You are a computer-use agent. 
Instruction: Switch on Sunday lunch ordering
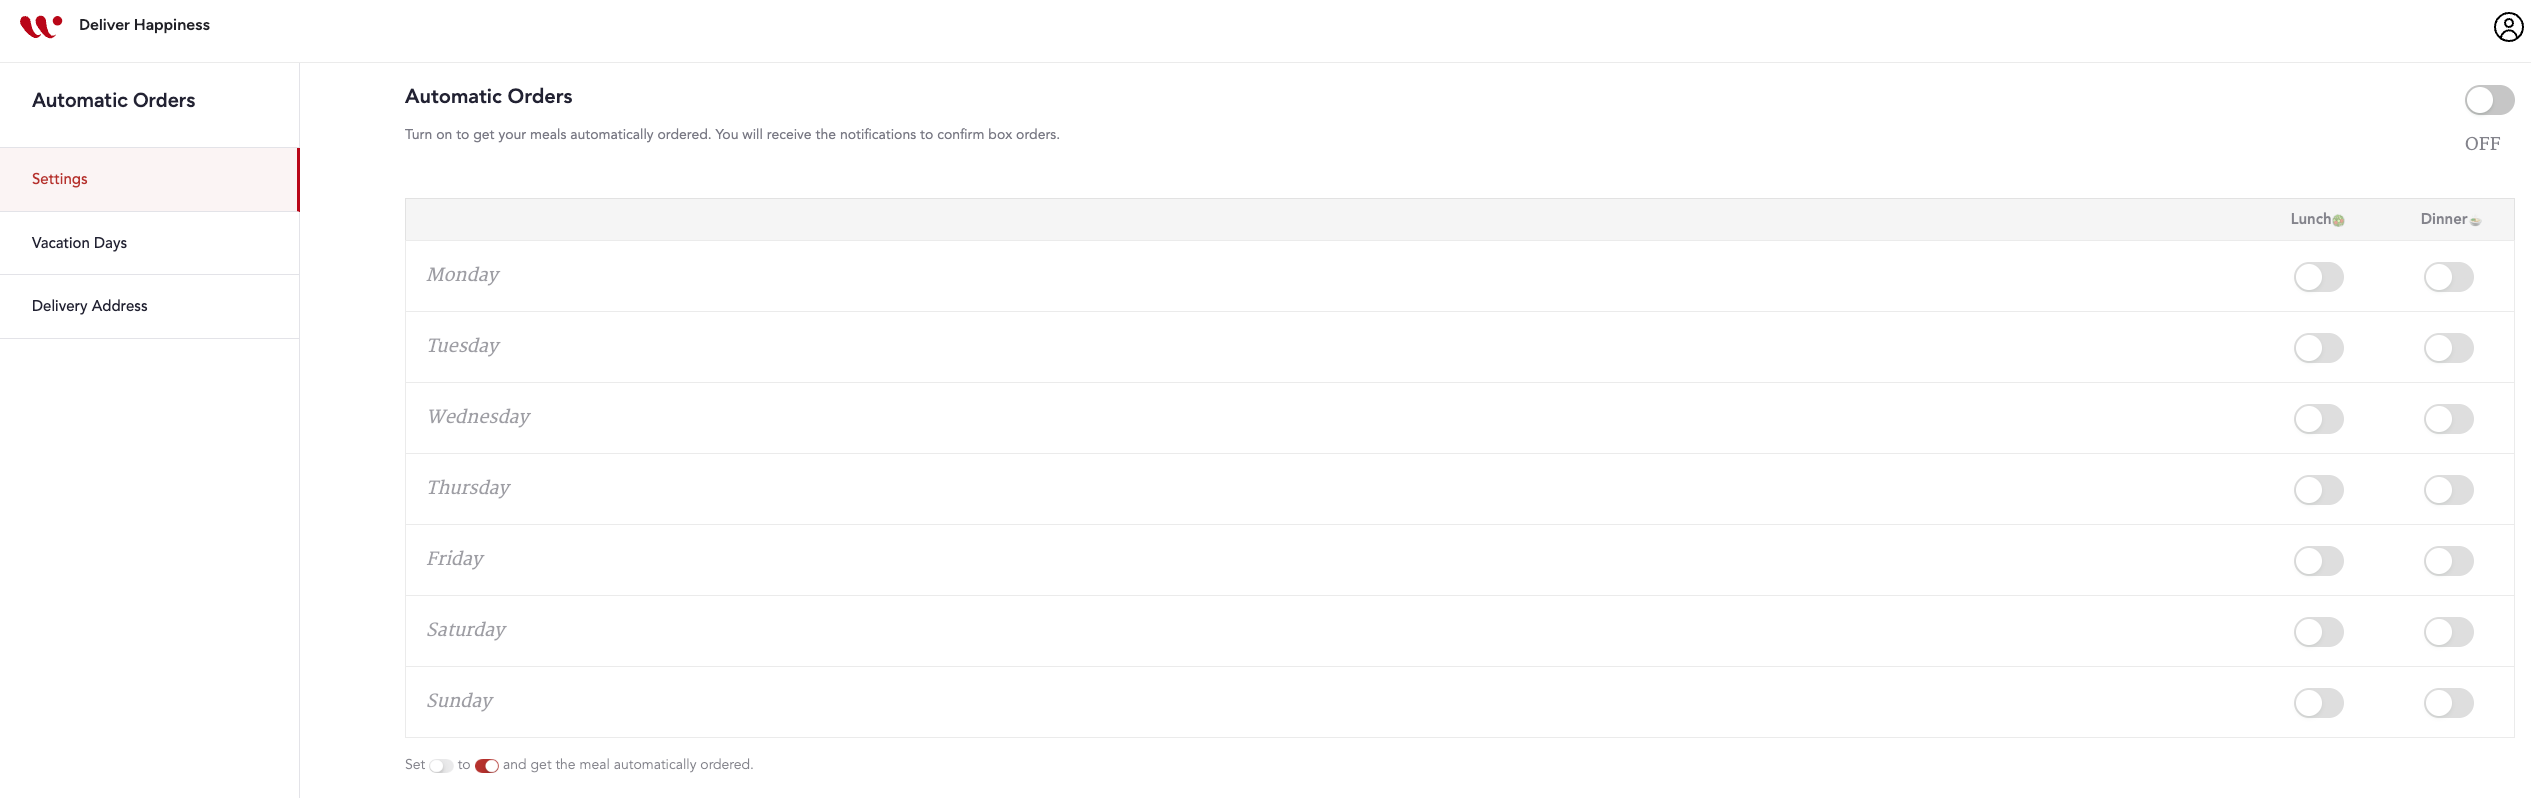tap(2318, 703)
